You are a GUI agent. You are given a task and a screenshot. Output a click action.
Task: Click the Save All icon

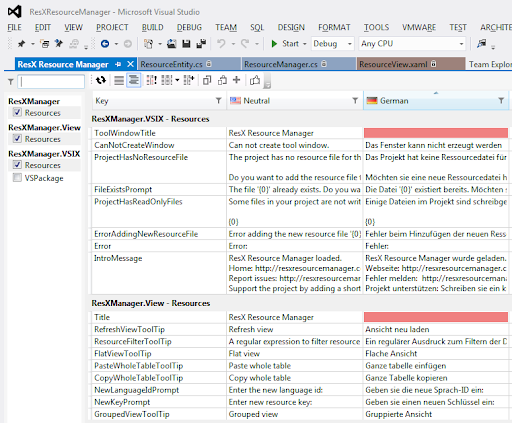click(201, 44)
